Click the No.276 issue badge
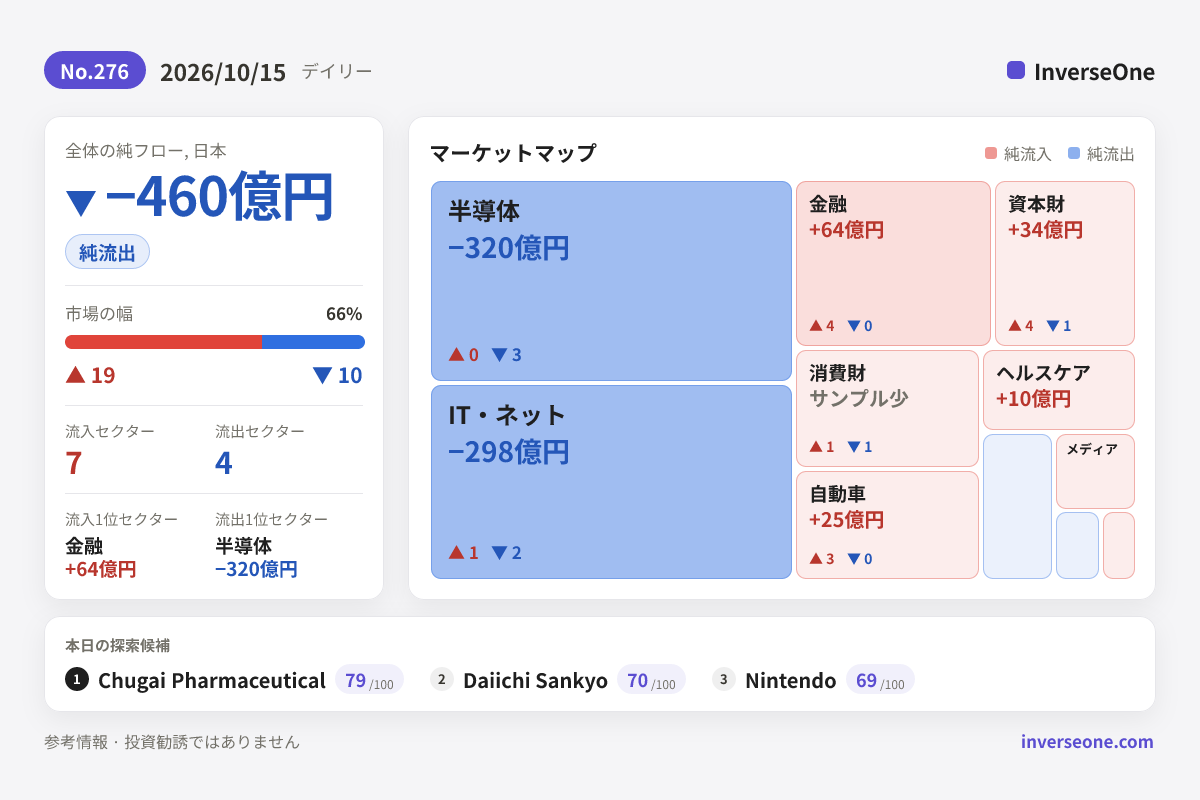 (95, 71)
